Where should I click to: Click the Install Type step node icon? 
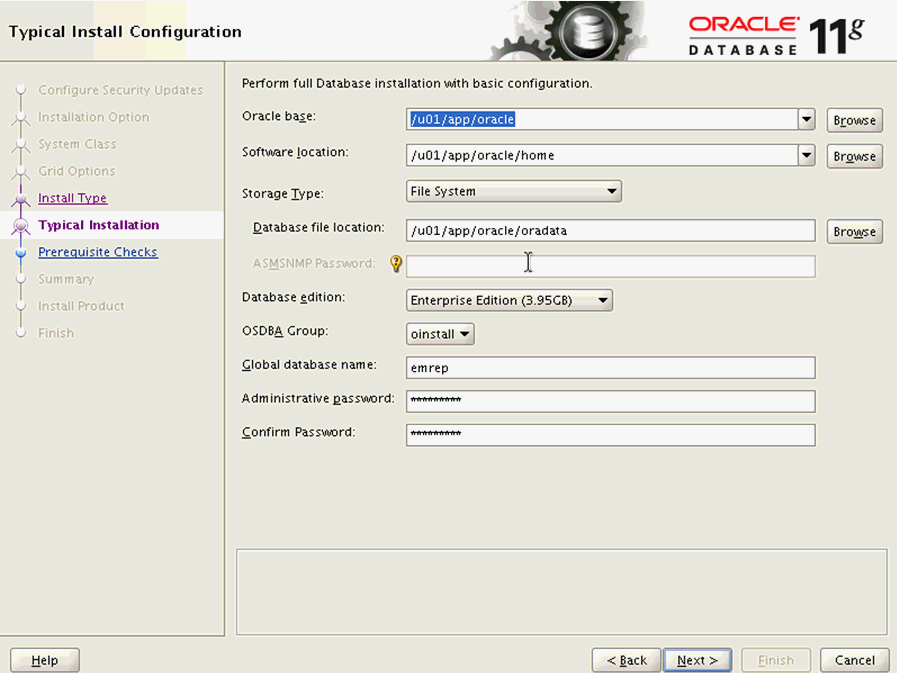coord(21,199)
